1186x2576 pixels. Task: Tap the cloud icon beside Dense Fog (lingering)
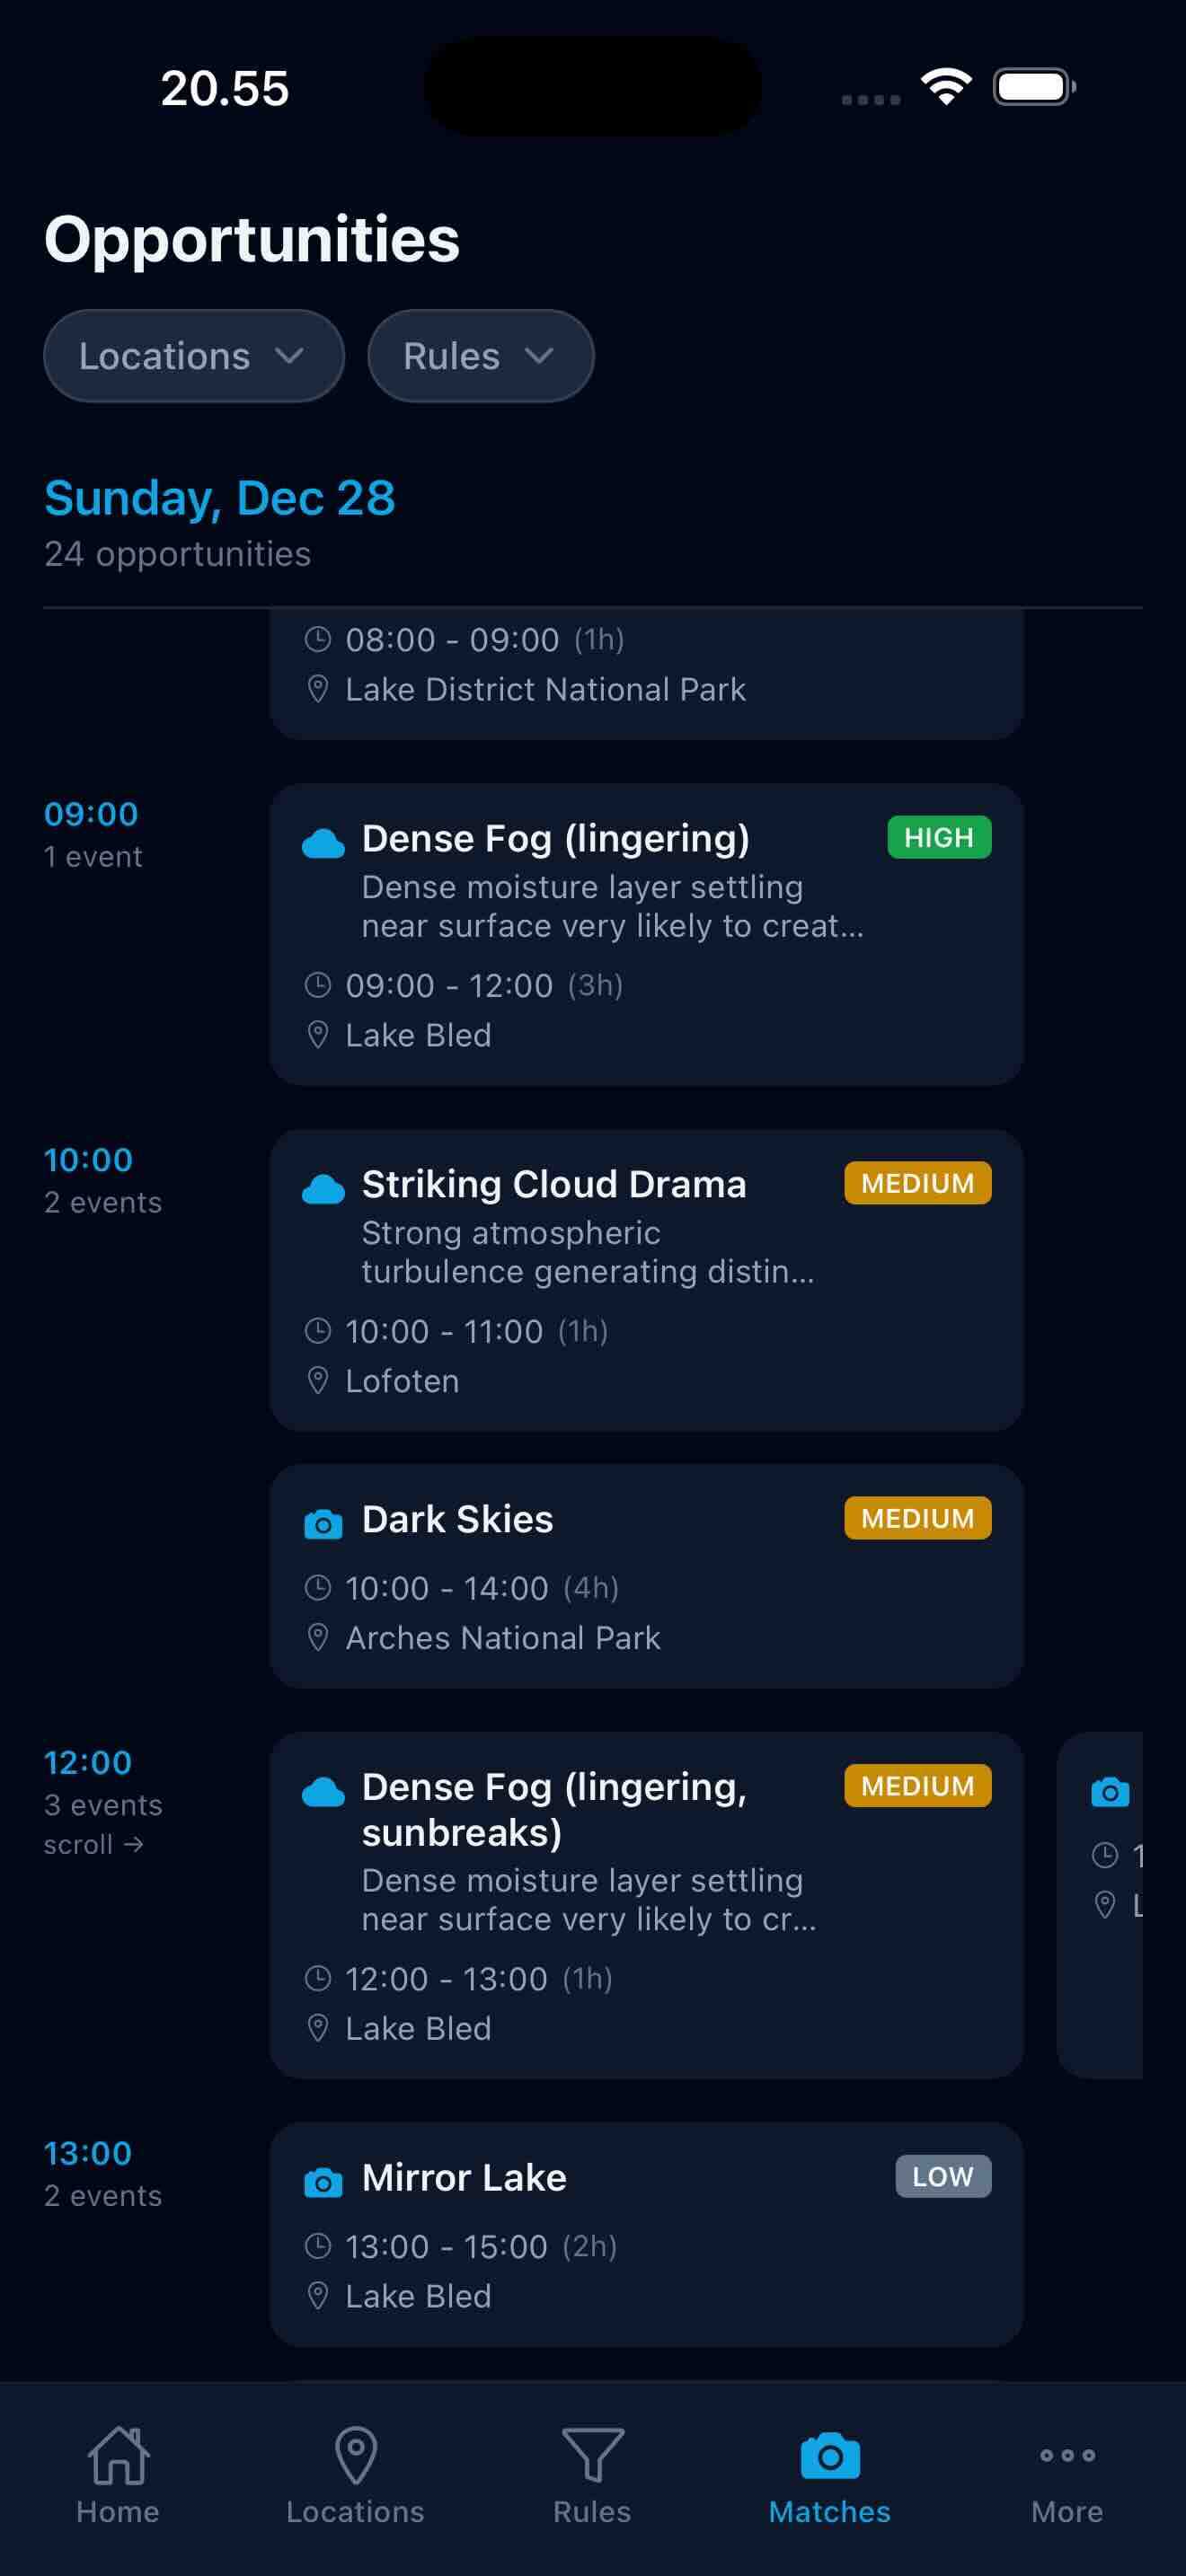[323, 843]
